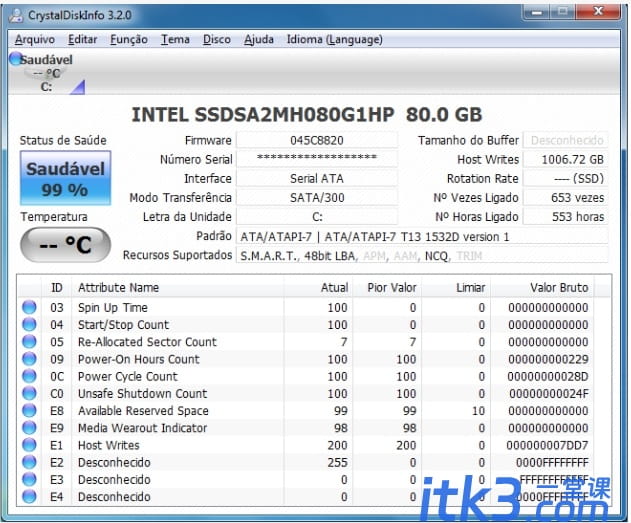Screen dimensions: 631x523
Task: Click the Padrão field ATA/ATAPI-7
Action: [422, 236]
